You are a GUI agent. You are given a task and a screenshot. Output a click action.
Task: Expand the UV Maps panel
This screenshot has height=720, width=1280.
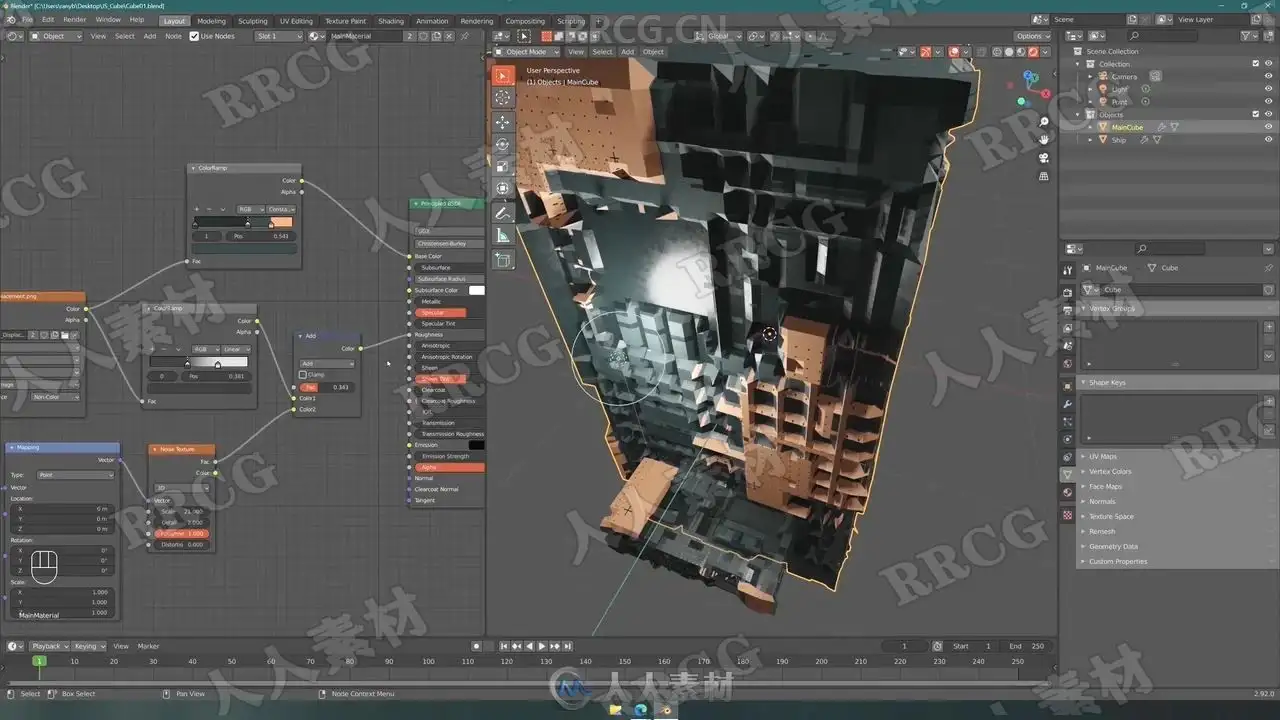tap(1102, 456)
